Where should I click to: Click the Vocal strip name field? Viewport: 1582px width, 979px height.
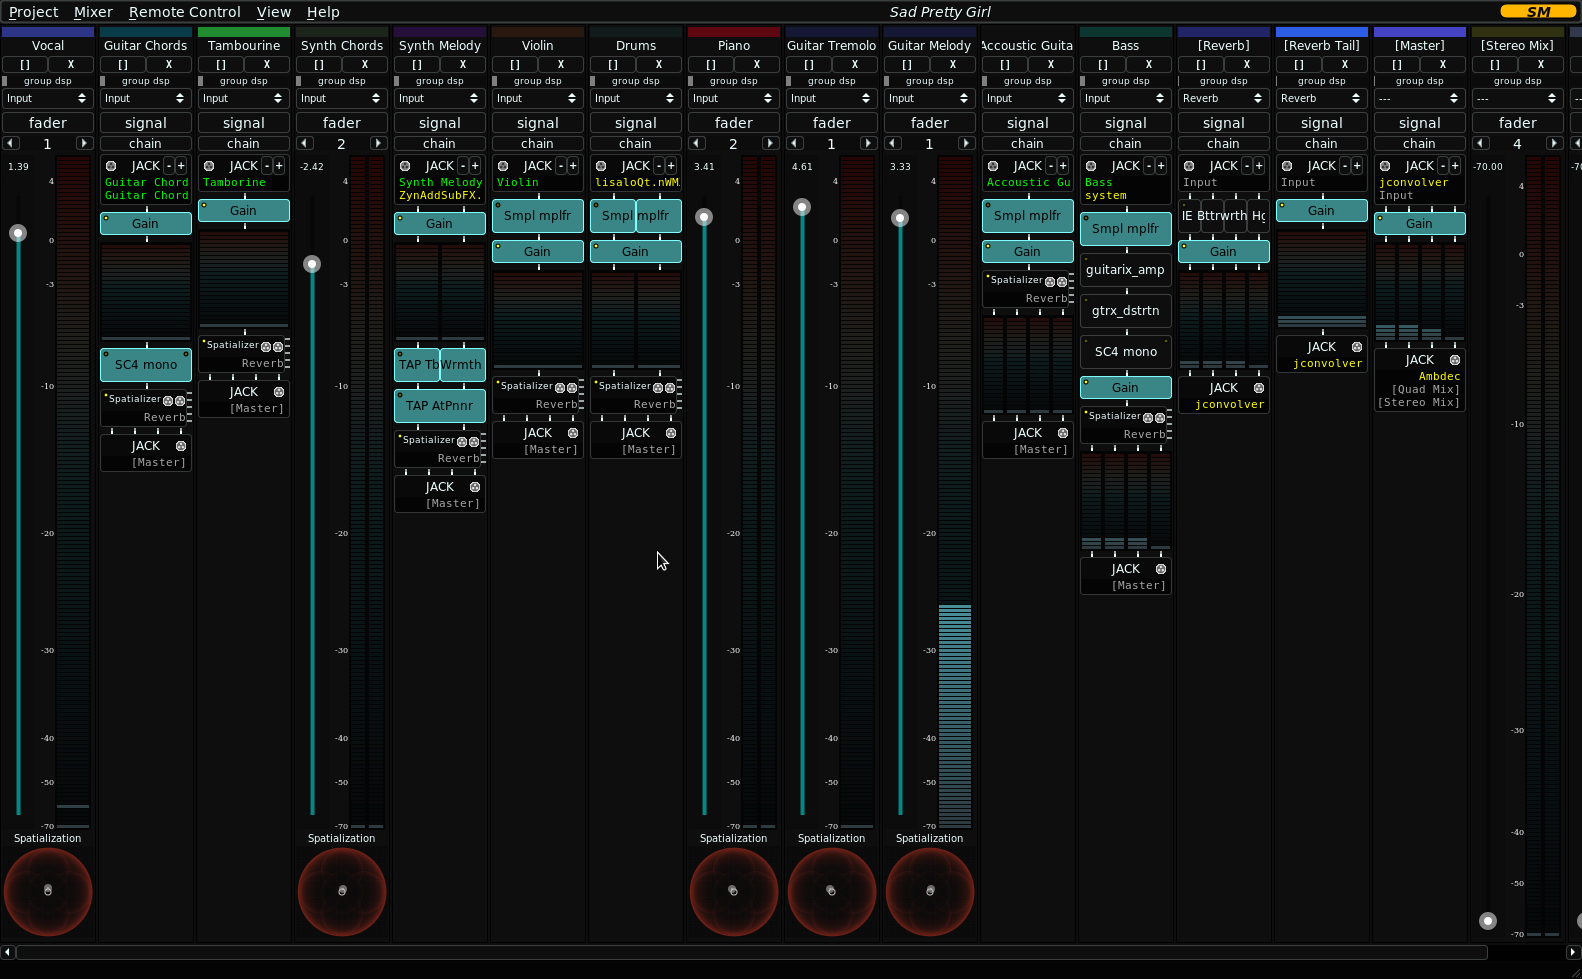[x=48, y=46]
